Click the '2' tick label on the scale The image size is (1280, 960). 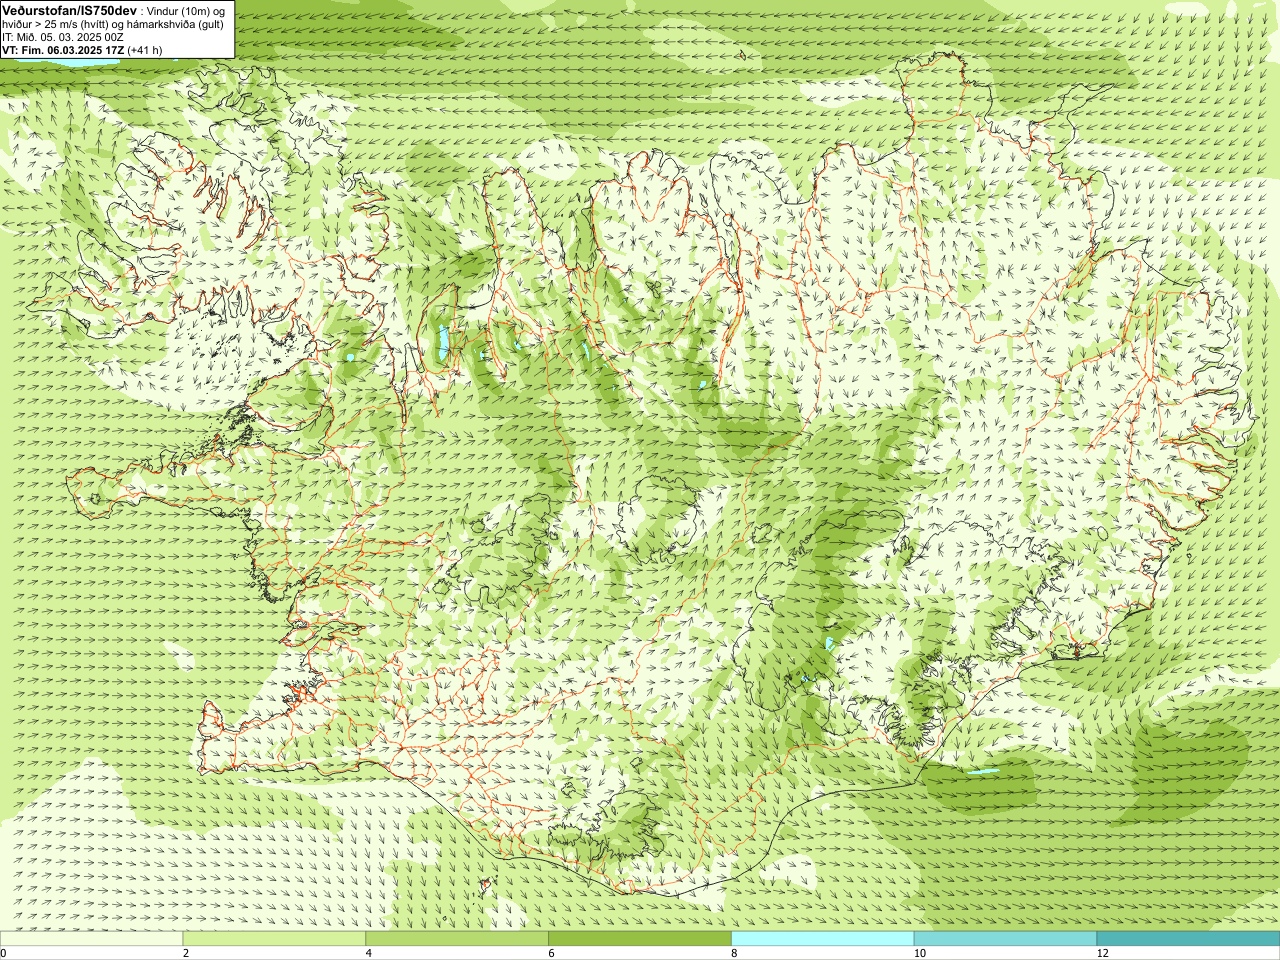[x=186, y=953]
